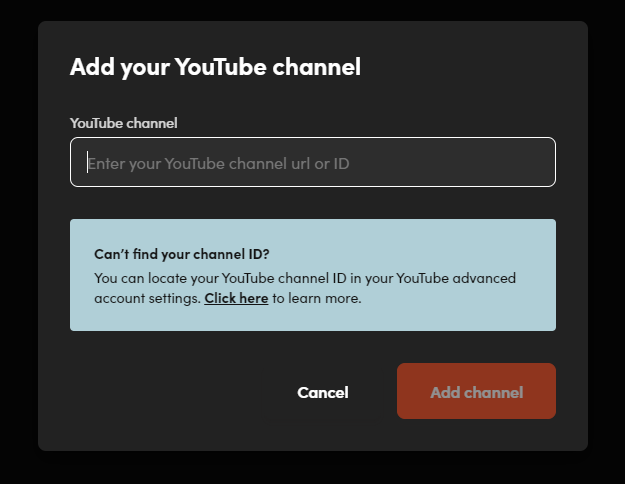Select the 'YouTube channel' field label
The height and width of the screenshot is (484, 625).
pyautogui.click(x=124, y=123)
